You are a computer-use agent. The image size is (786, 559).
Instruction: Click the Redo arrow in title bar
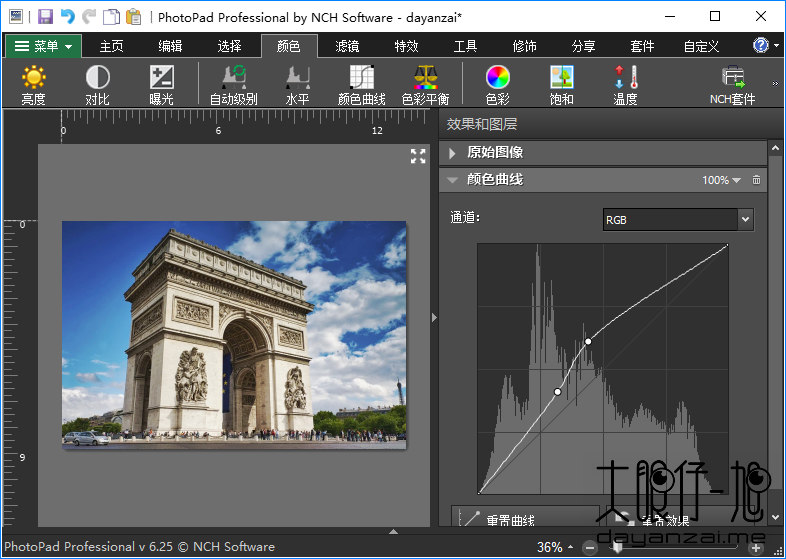pyautogui.click(x=89, y=17)
